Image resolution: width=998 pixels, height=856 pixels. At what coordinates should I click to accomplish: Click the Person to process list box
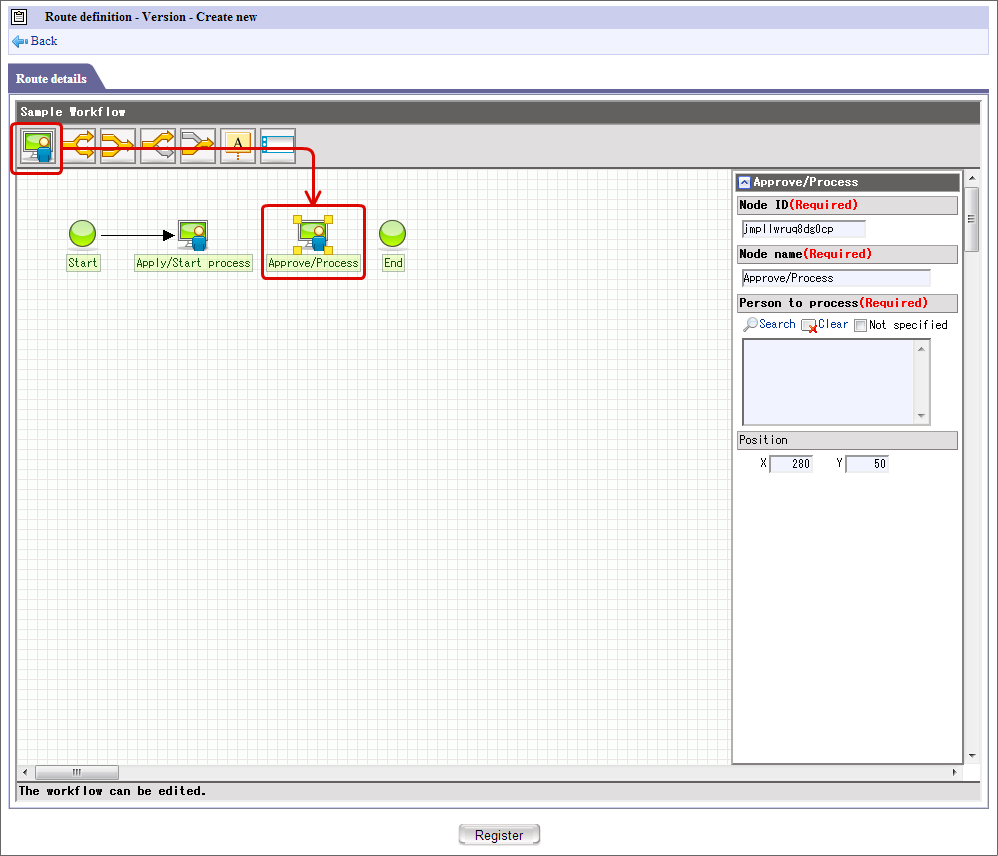pos(829,382)
